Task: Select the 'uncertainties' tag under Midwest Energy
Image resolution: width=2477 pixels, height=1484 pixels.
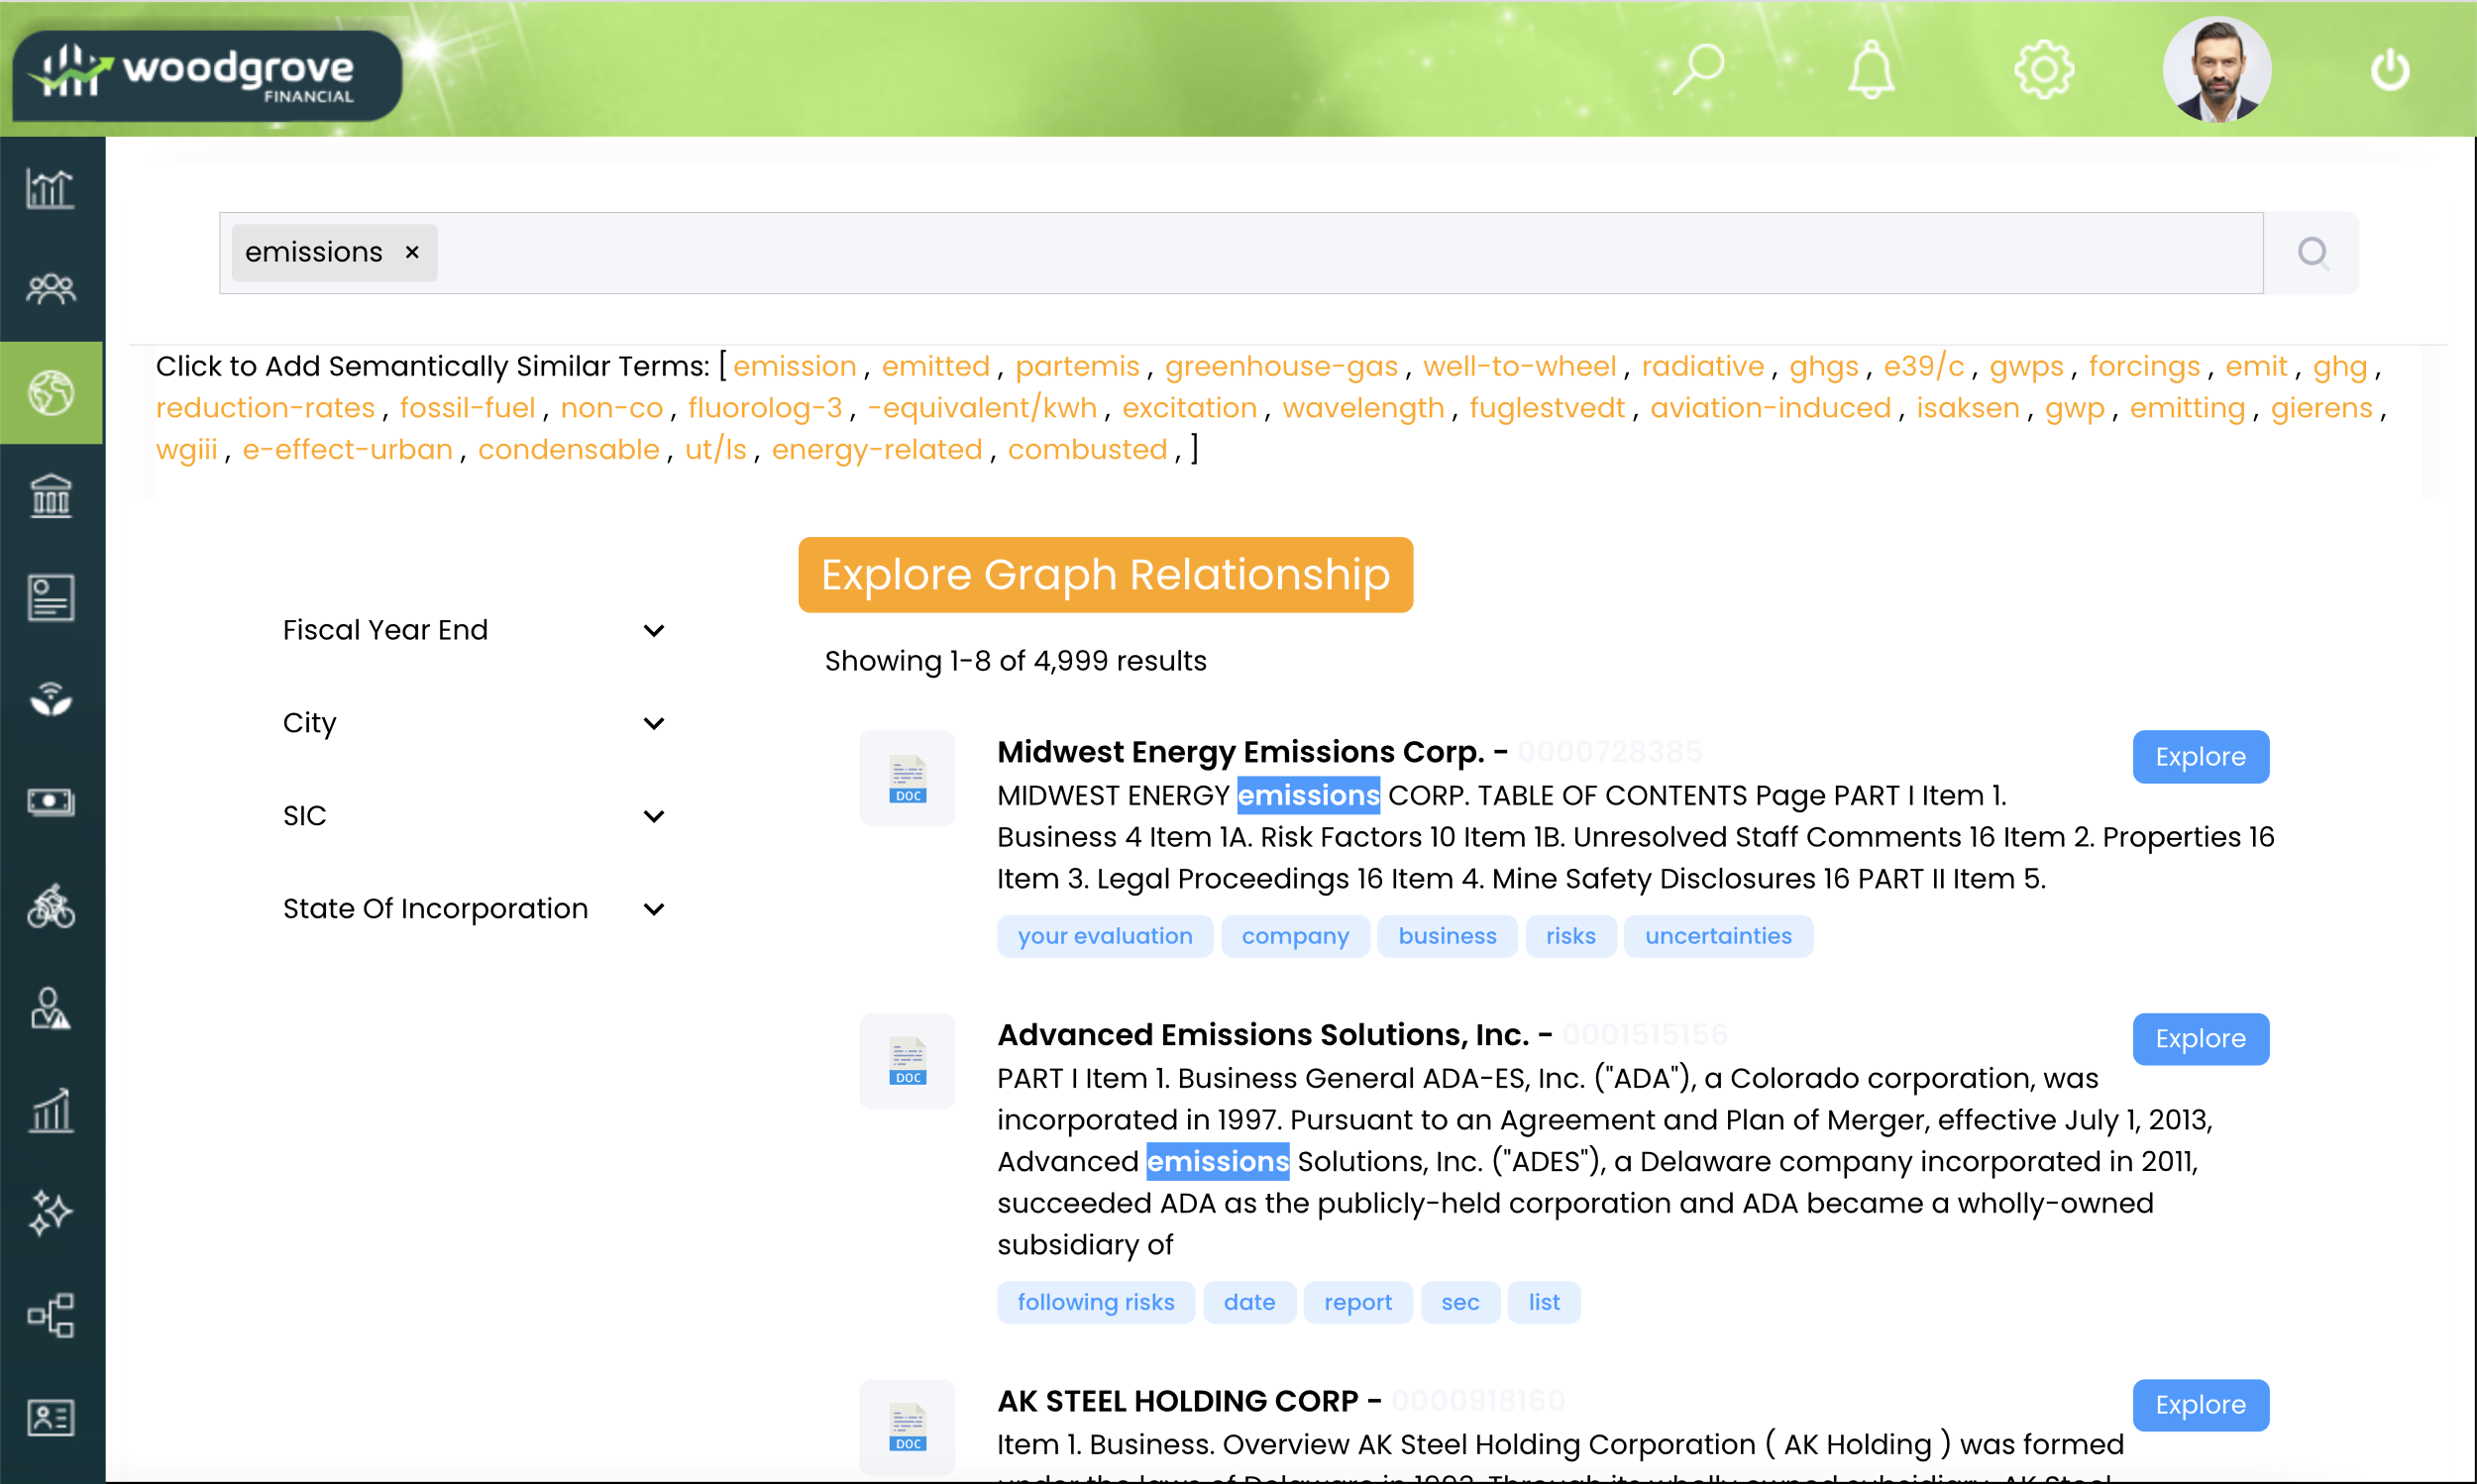Action: pyautogui.click(x=1717, y=936)
